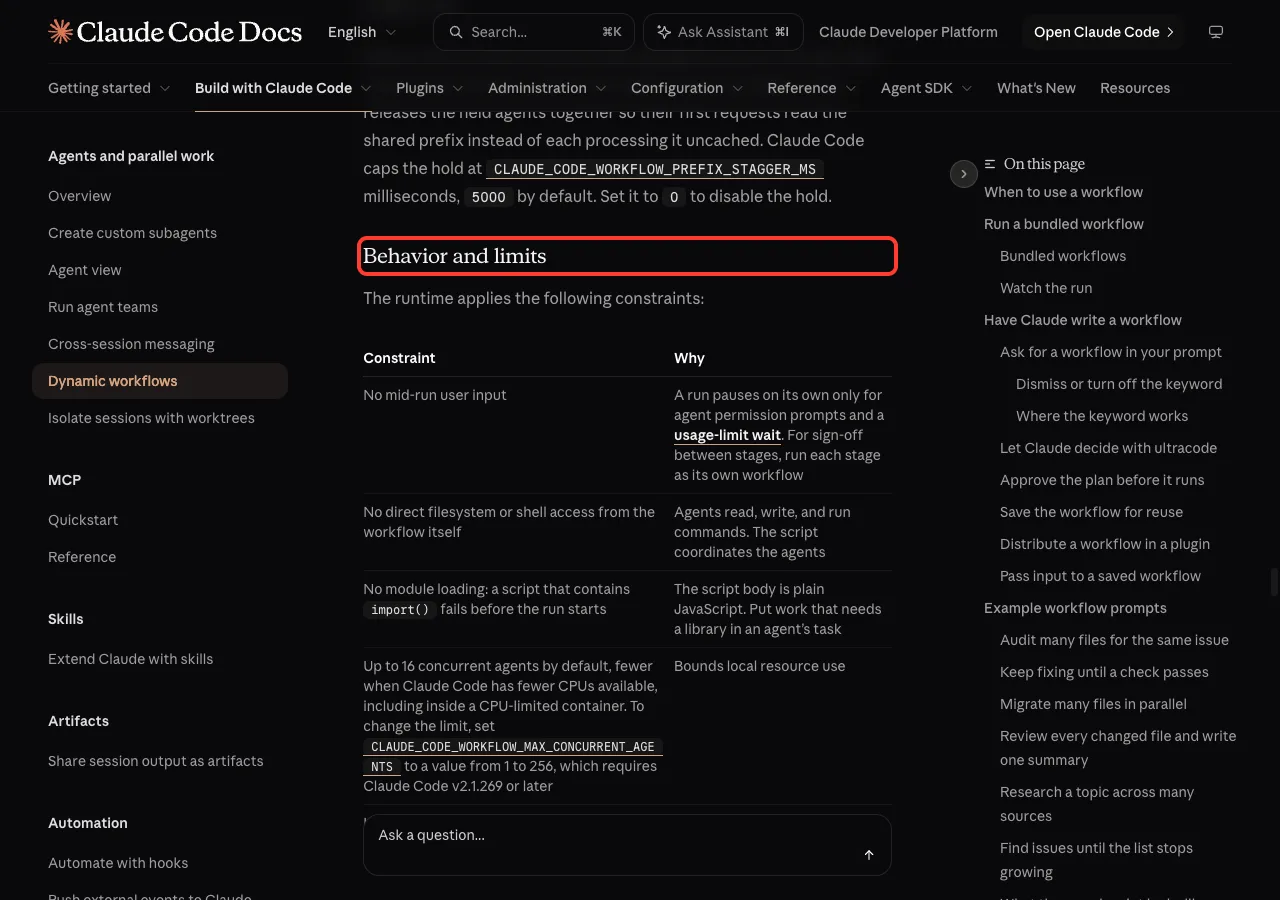Open the Agent SDK dropdown menu
Image resolution: width=1280 pixels, height=900 pixels.
[x=927, y=88]
